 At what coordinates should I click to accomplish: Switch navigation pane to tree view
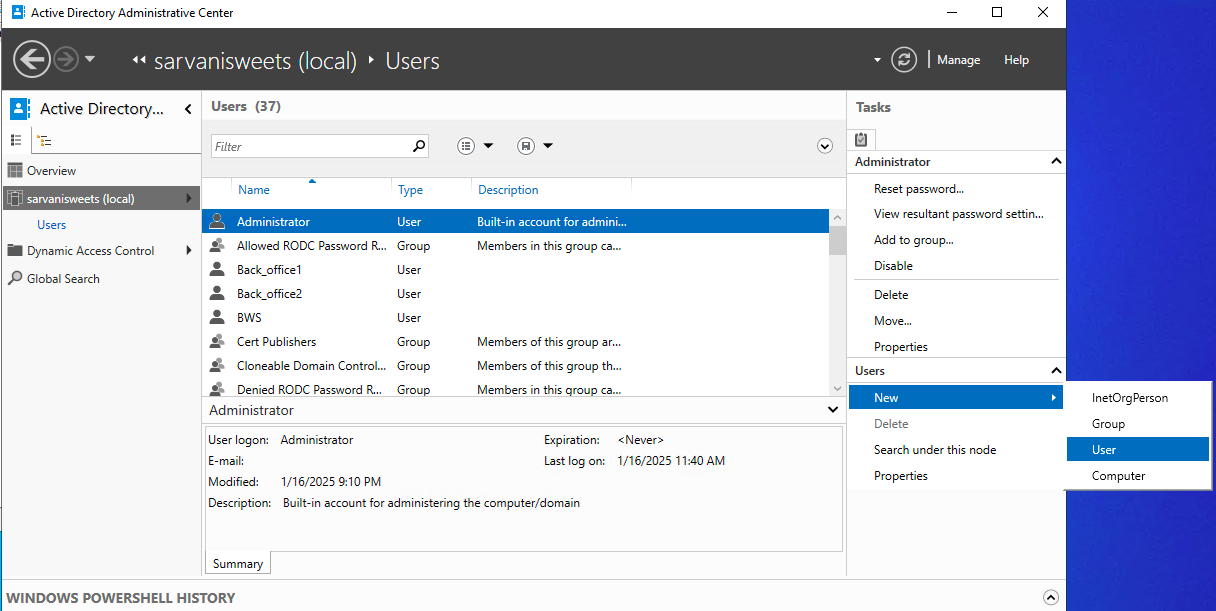[45, 140]
